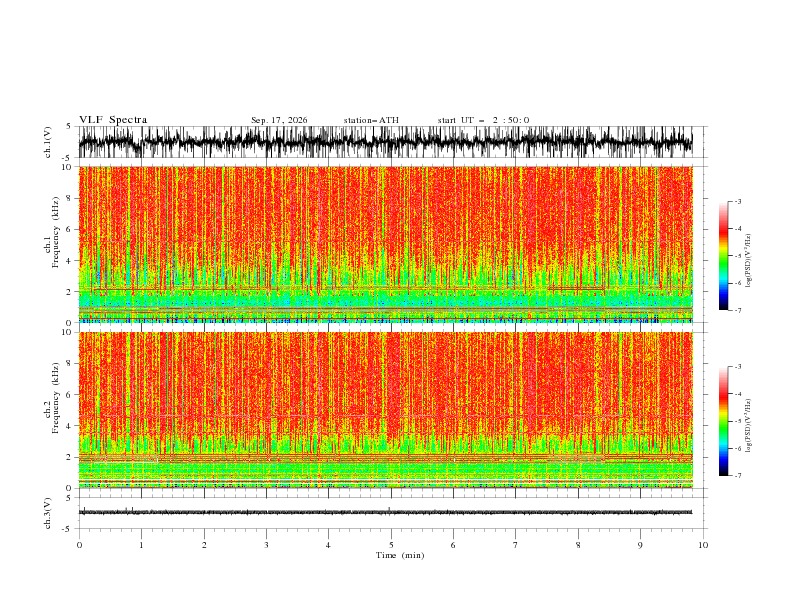
Task: Click the Sep. 17, 2026 date label
Action: pyautogui.click(x=279, y=120)
